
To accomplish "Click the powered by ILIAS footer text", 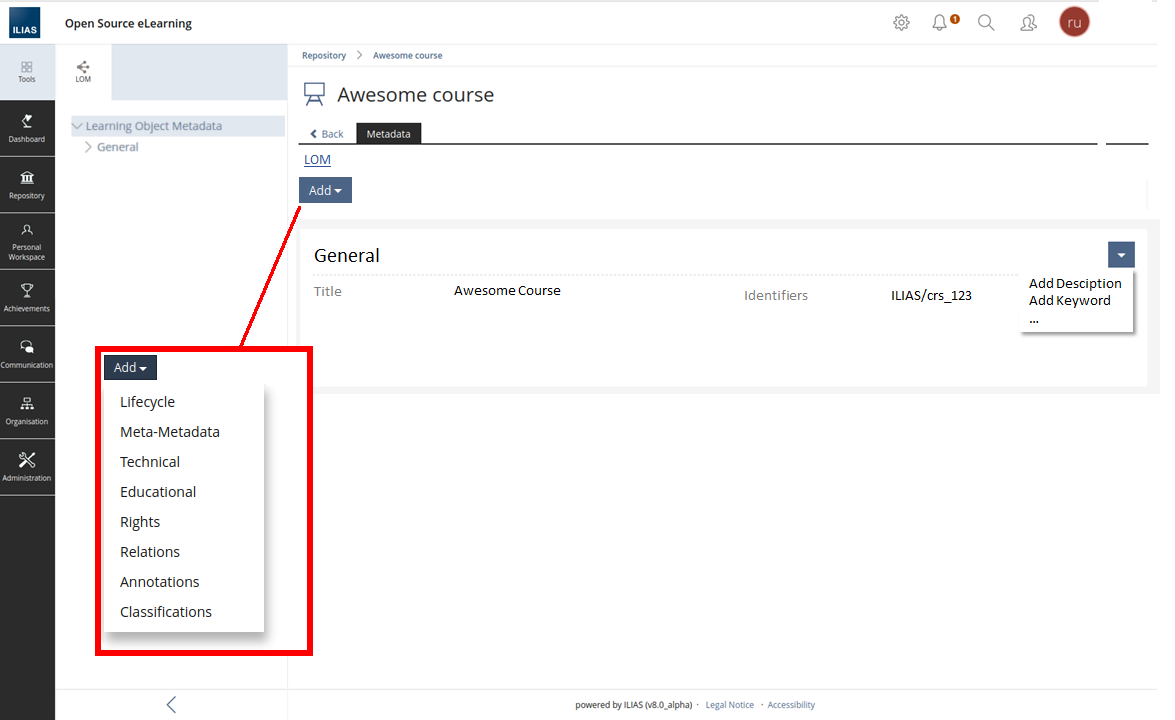I will [x=634, y=705].
